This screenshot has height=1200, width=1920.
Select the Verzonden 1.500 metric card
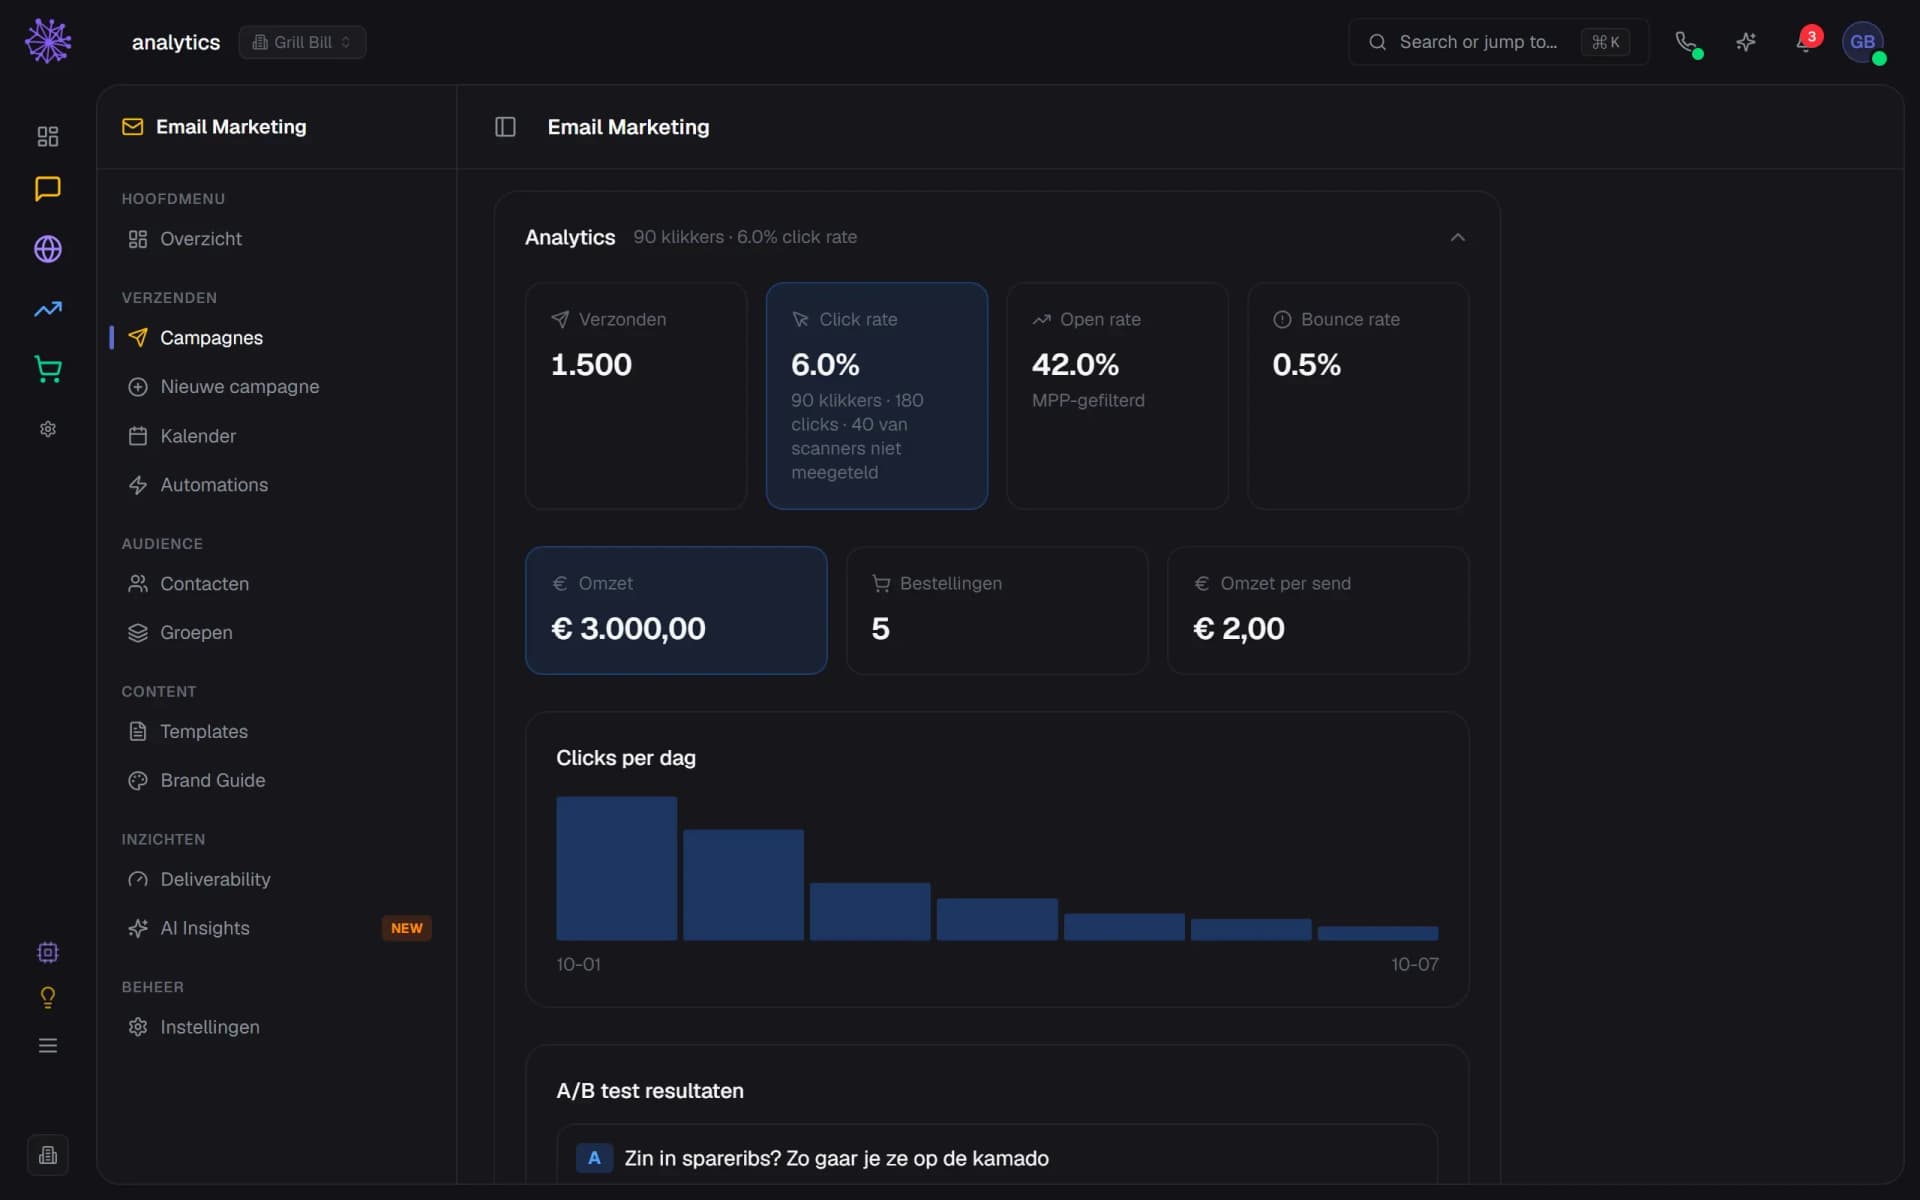pyautogui.click(x=636, y=396)
